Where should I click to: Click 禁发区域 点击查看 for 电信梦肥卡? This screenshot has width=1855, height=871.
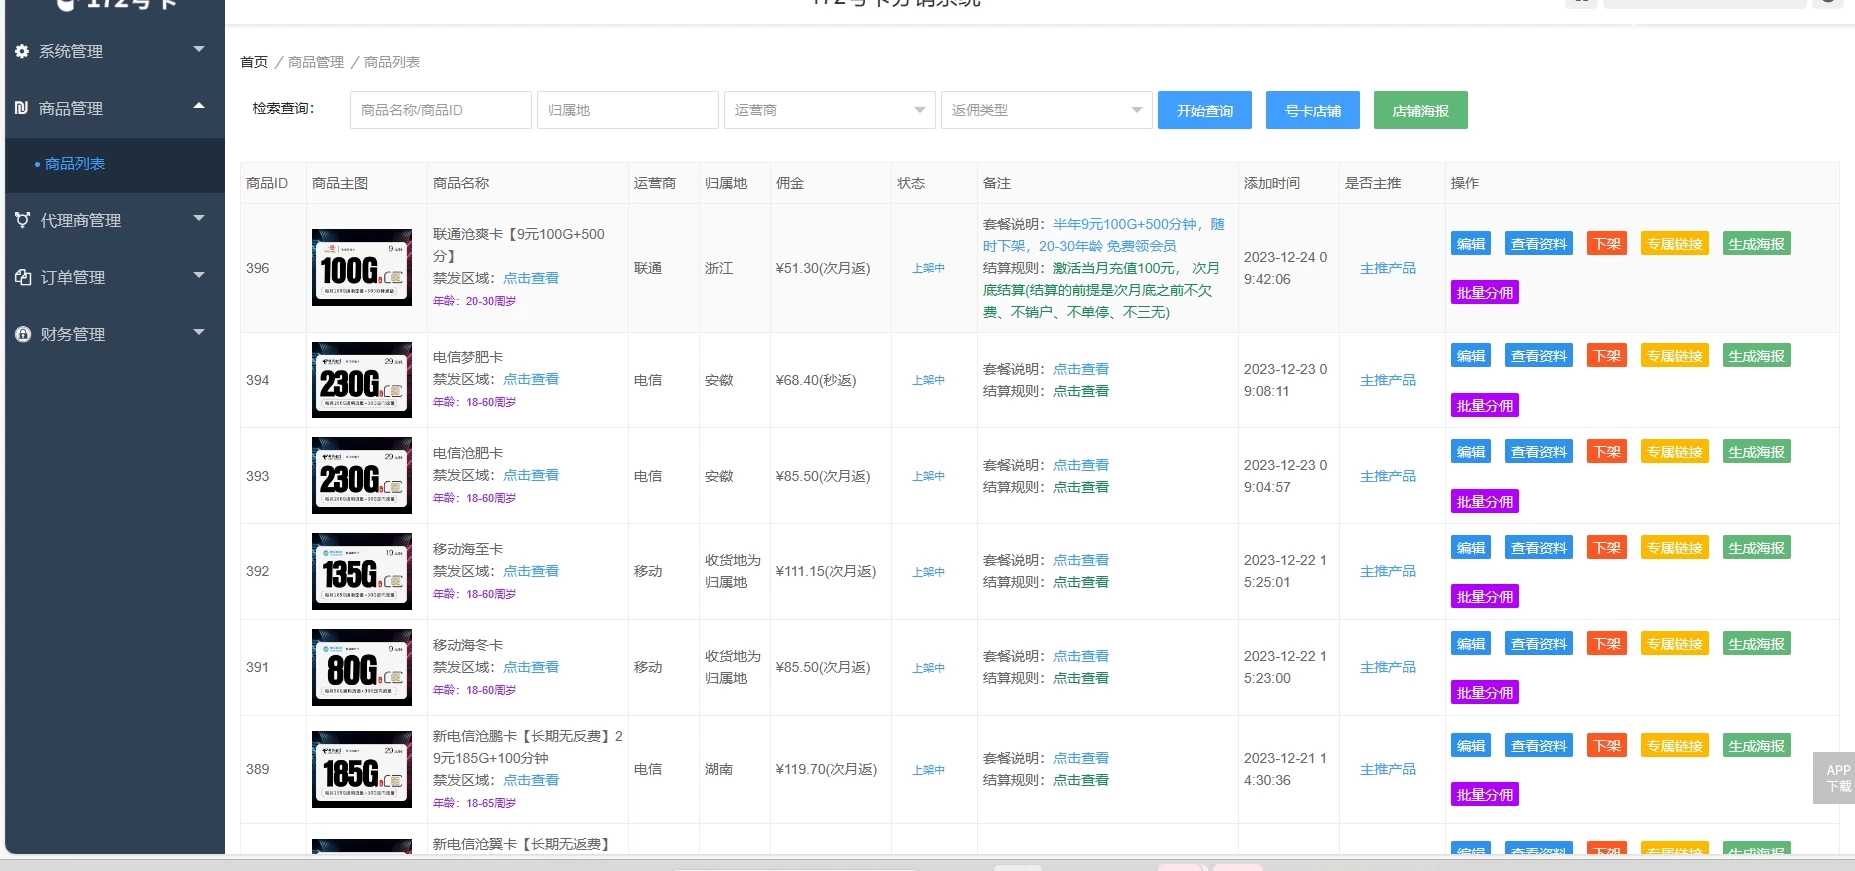pyautogui.click(x=531, y=379)
